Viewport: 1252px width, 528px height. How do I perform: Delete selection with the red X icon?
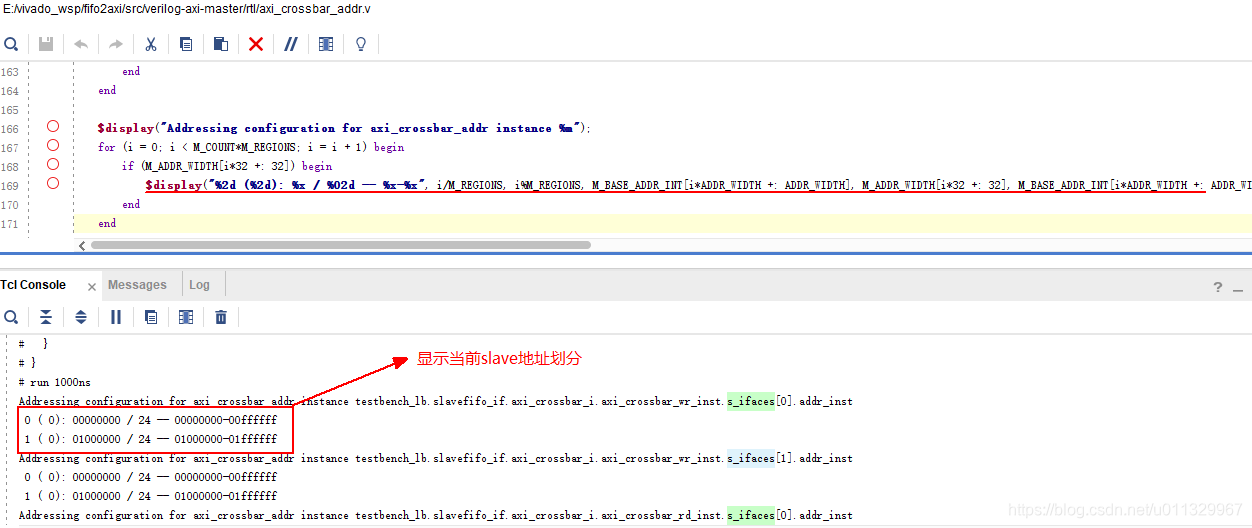(x=256, y=44)
